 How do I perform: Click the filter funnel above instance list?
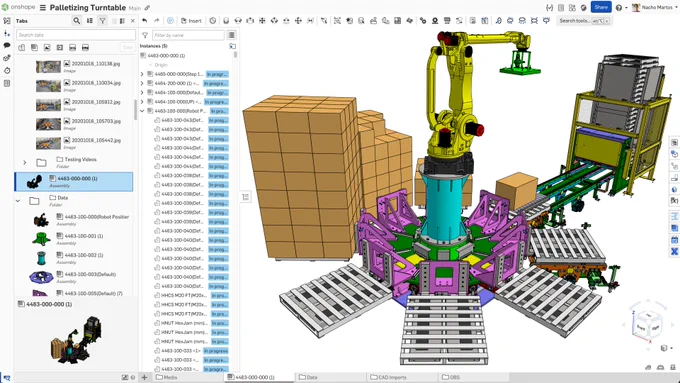point(145,35)
